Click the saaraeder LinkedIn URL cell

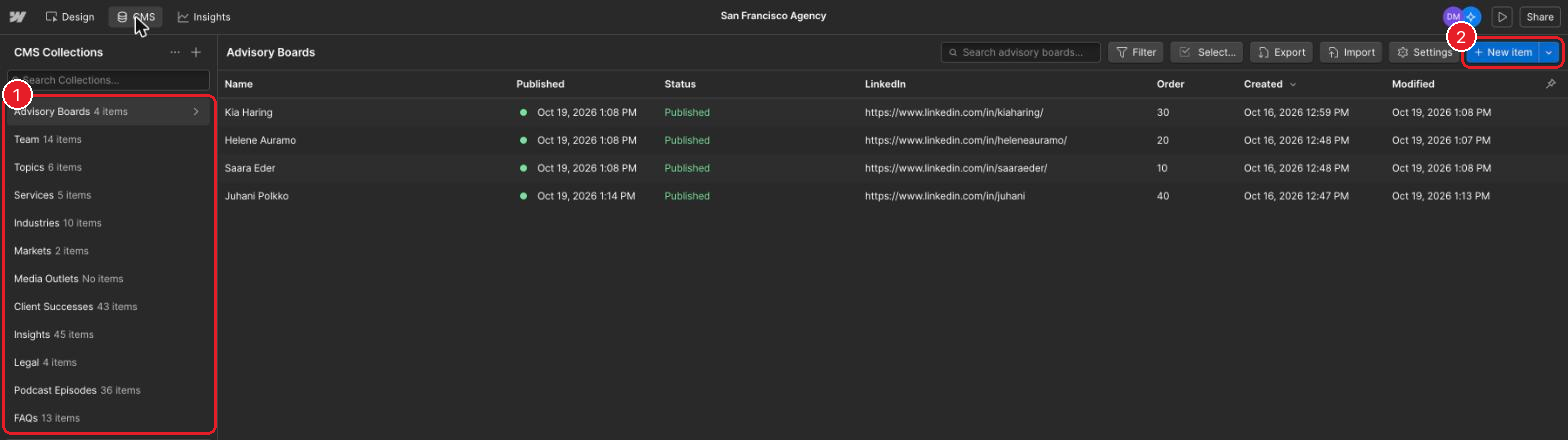click(x=956, y=169)
